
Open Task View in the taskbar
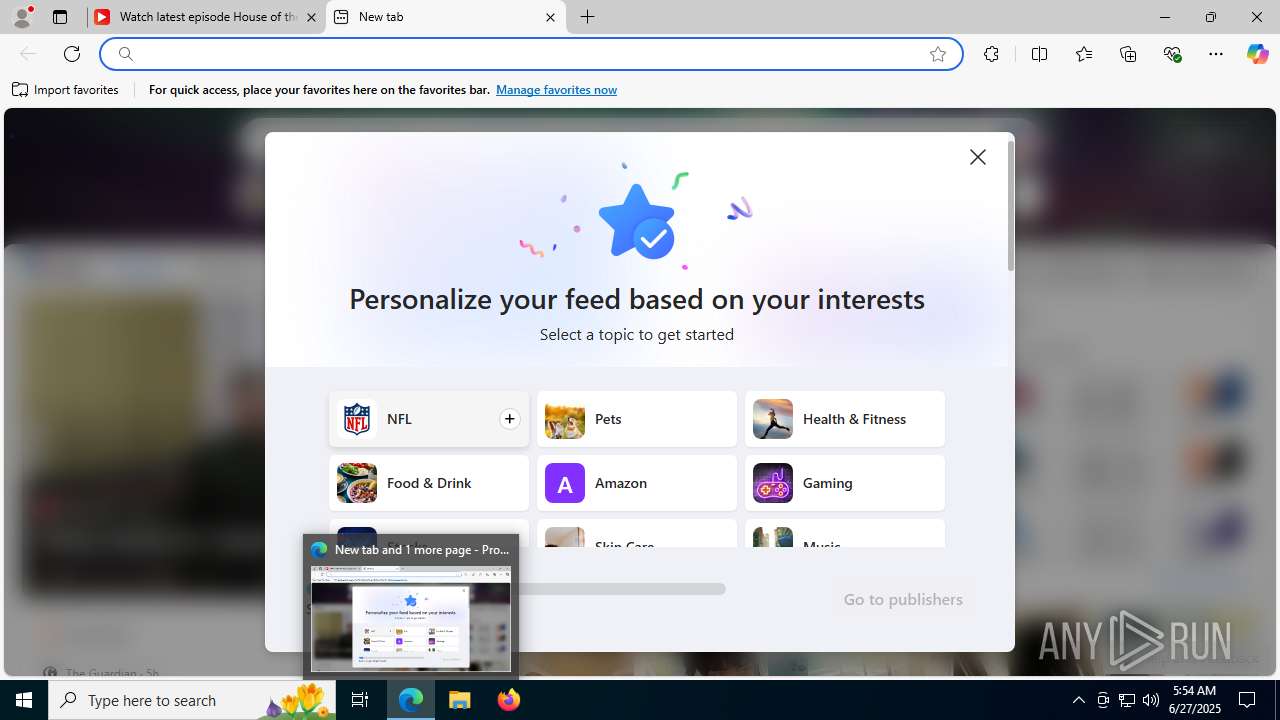pyautogui.click(x=360, y=700)
